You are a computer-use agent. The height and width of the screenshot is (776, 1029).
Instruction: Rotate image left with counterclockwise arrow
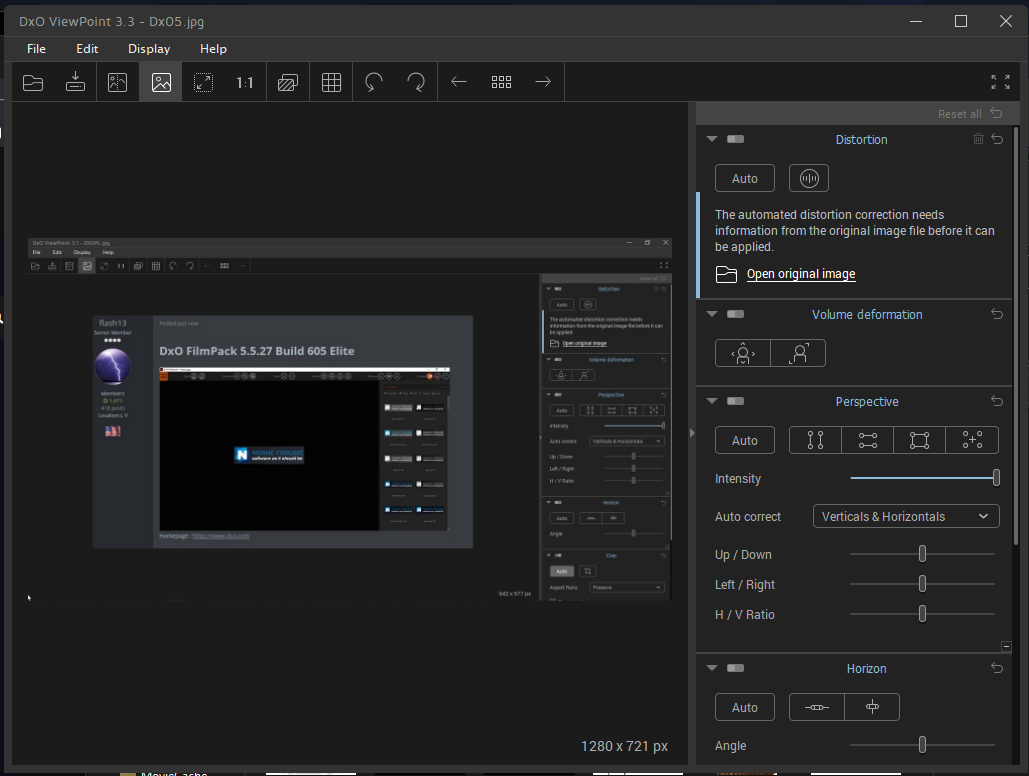point(374,82)
